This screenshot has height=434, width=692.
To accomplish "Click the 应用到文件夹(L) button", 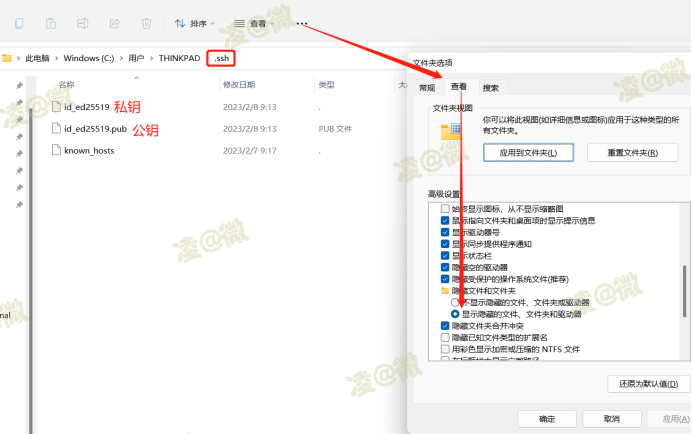I will pos(528,153).
